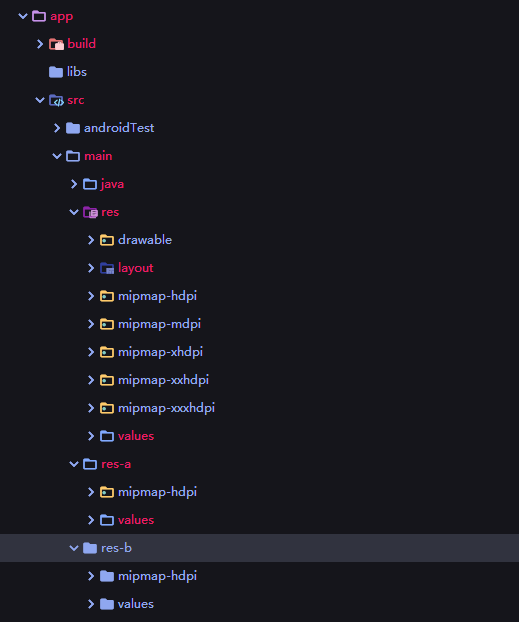
Task: Collapse the app root folder chevron
Action: (23, 16)
